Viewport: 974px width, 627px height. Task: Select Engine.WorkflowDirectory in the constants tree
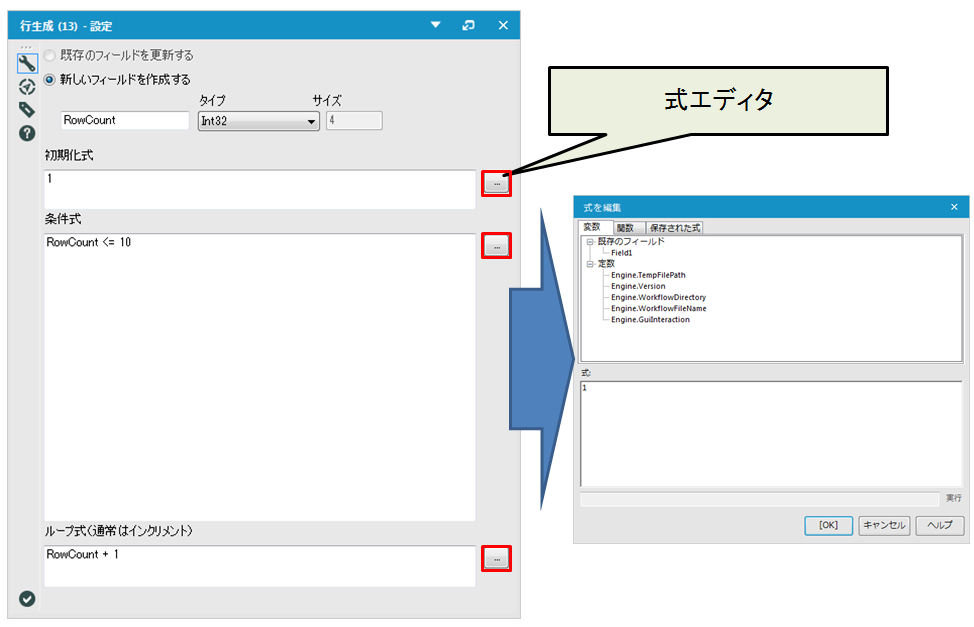658,297
